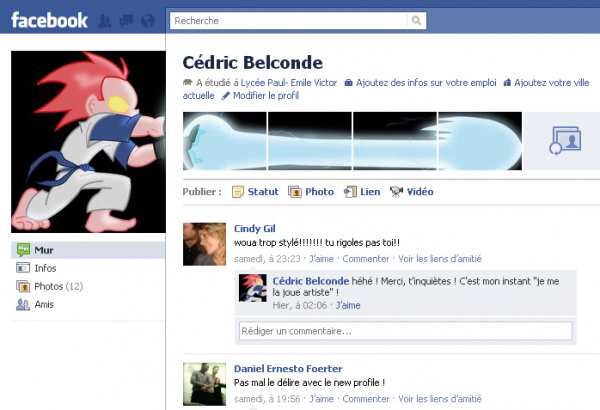Click the Statut publish icon

click(238, 192)
